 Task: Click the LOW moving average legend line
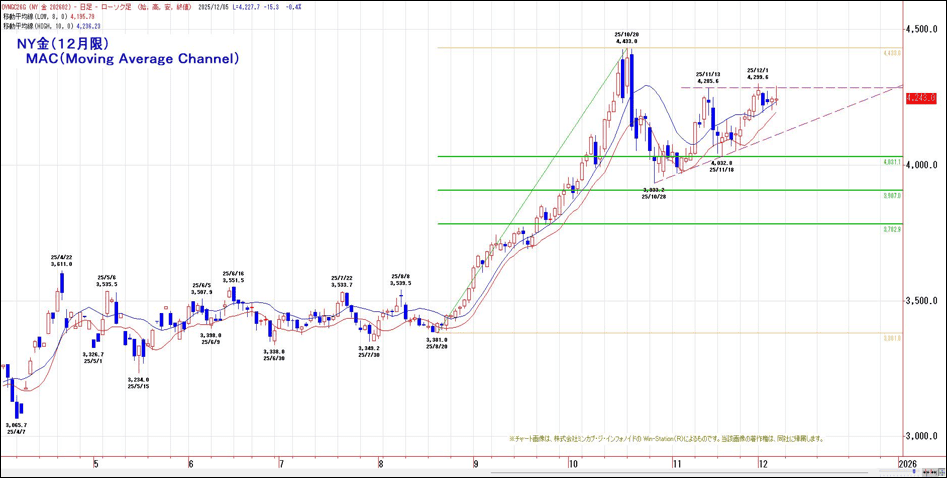click(50, 16)
